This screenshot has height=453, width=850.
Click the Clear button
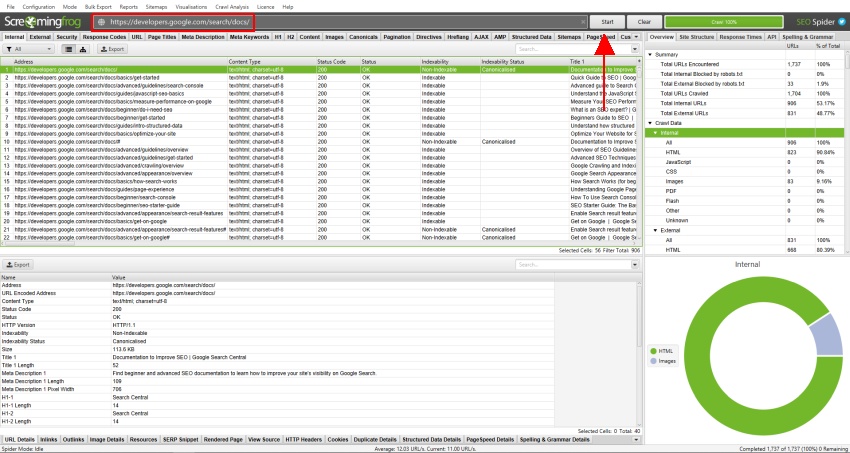point(644,22)
